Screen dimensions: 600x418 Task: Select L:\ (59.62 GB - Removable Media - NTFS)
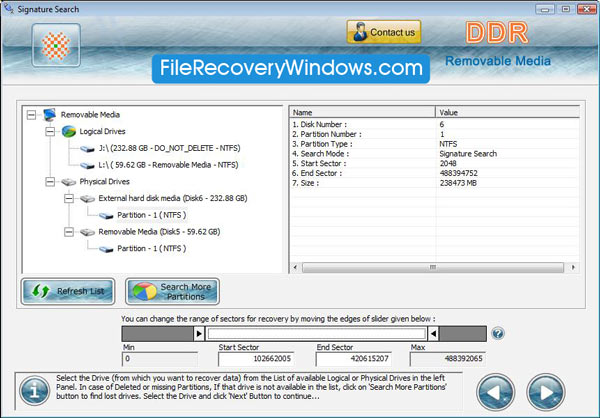pos(168,165)
